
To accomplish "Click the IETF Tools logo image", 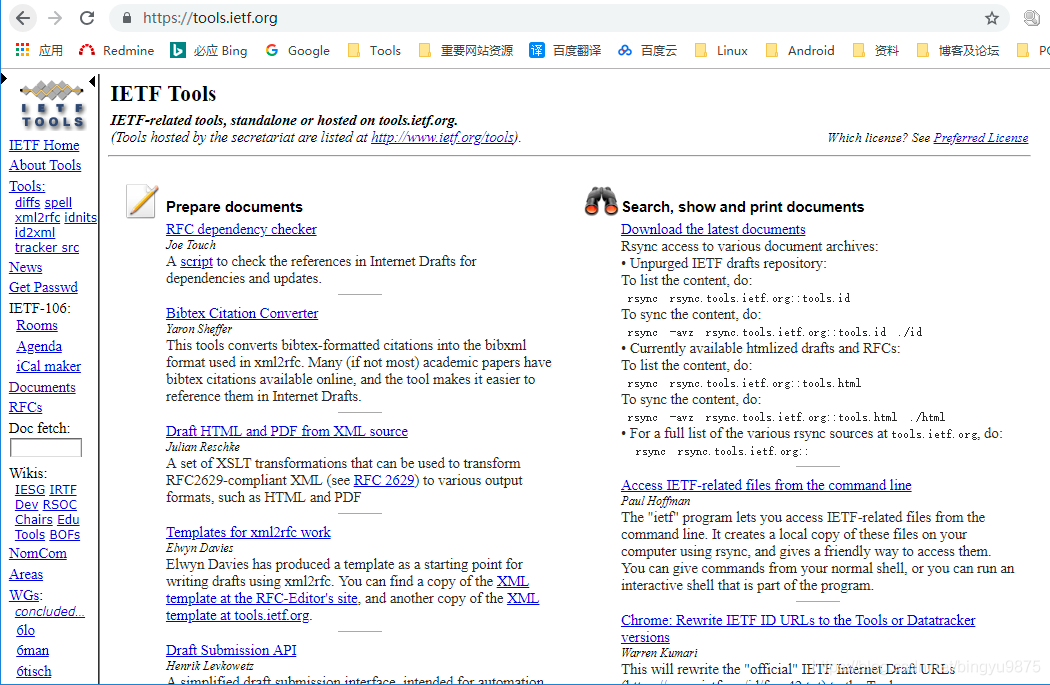I will (x=52, y=105).
